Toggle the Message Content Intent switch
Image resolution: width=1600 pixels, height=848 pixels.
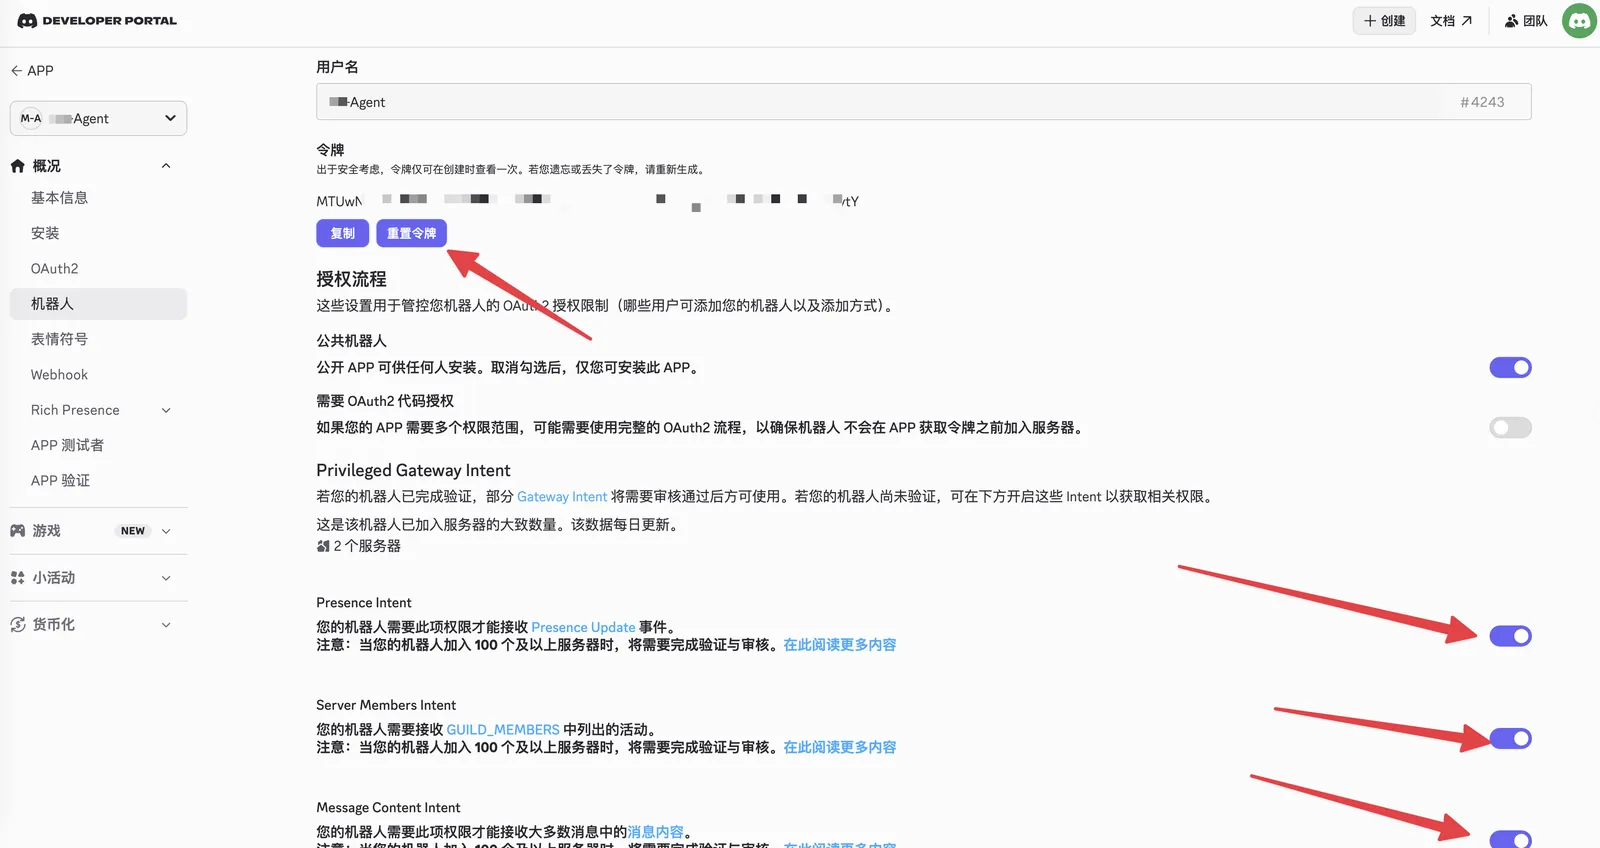[x=1510, y=840]
